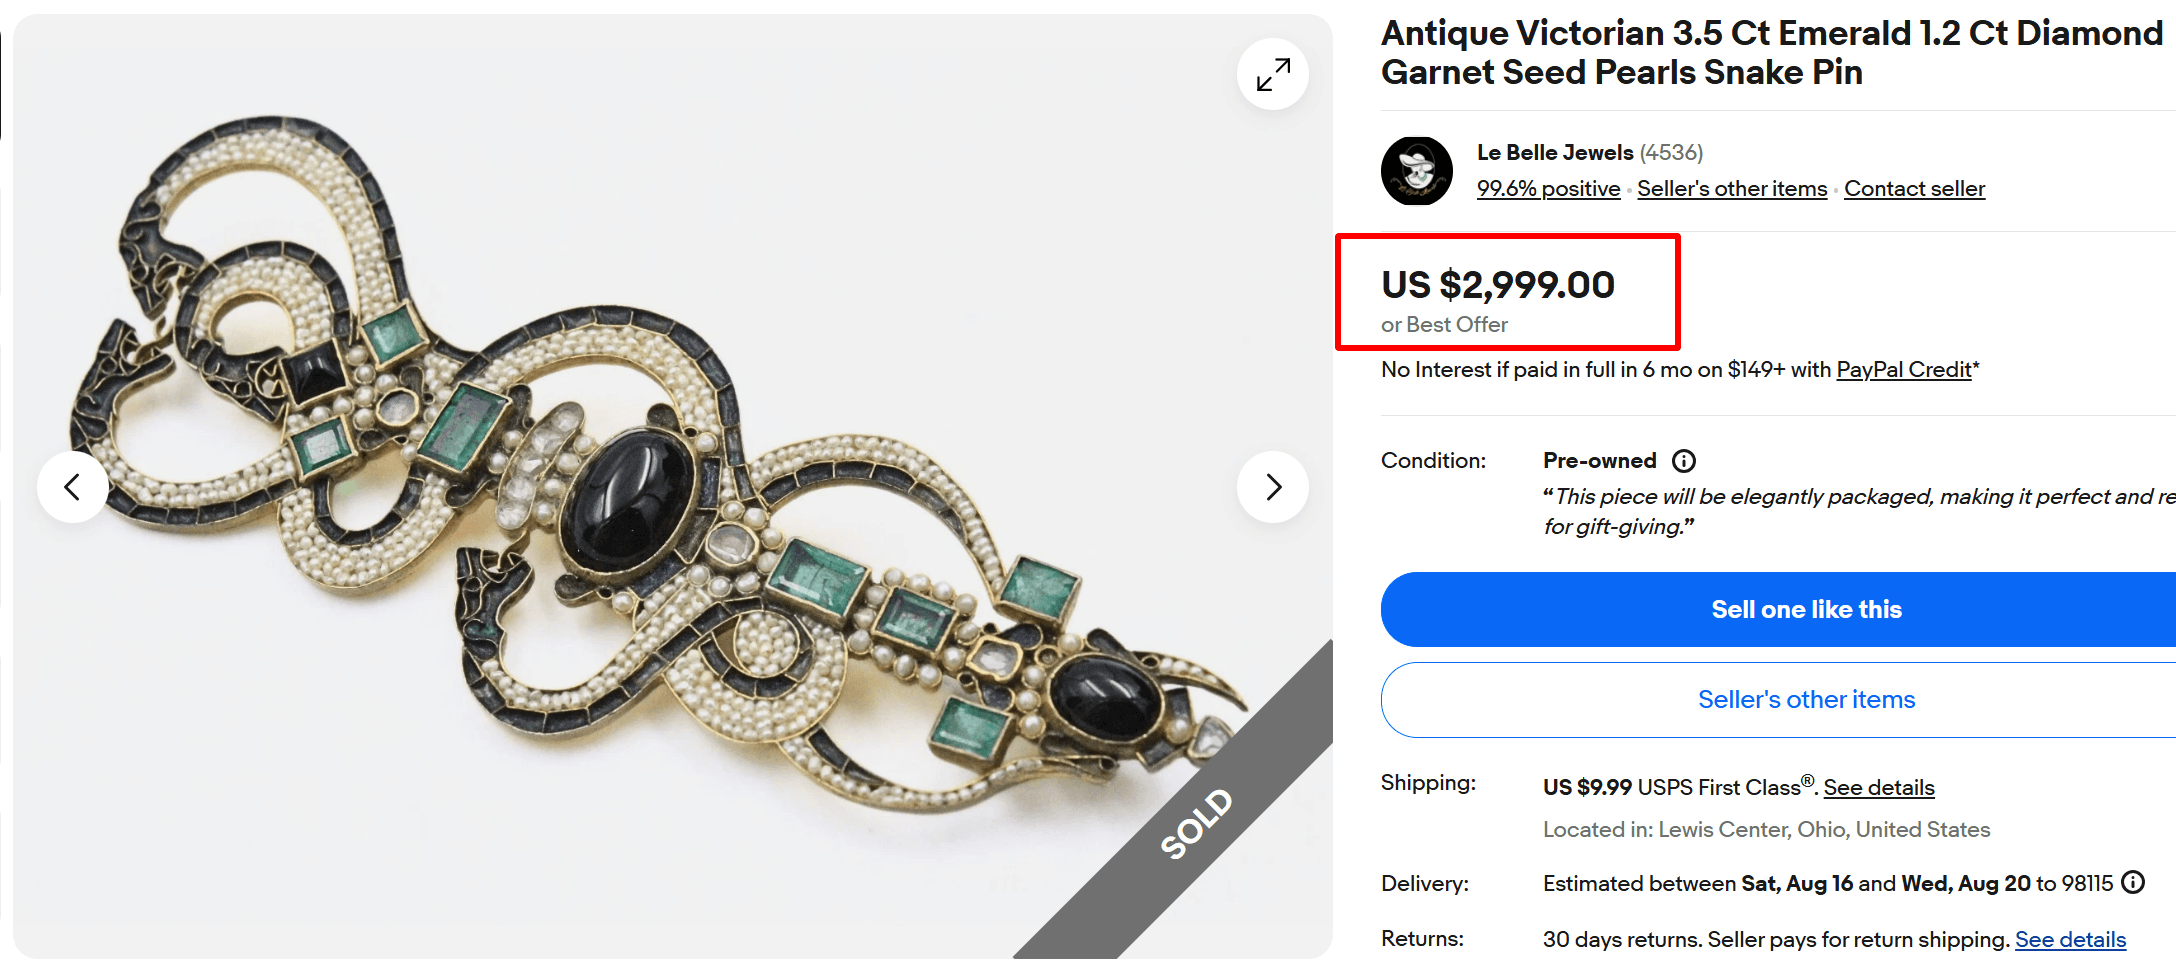
Task: Open the "Contact seller" link
Action: coord(1914,188)
